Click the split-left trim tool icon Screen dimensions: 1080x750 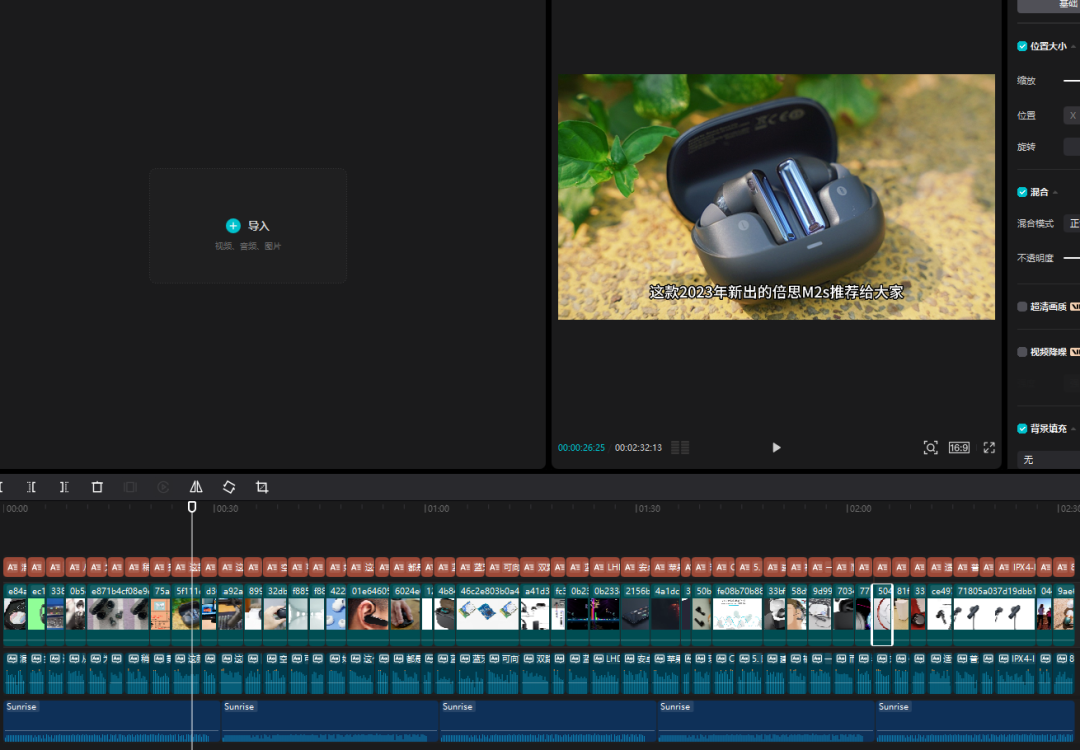pos(31,487)
